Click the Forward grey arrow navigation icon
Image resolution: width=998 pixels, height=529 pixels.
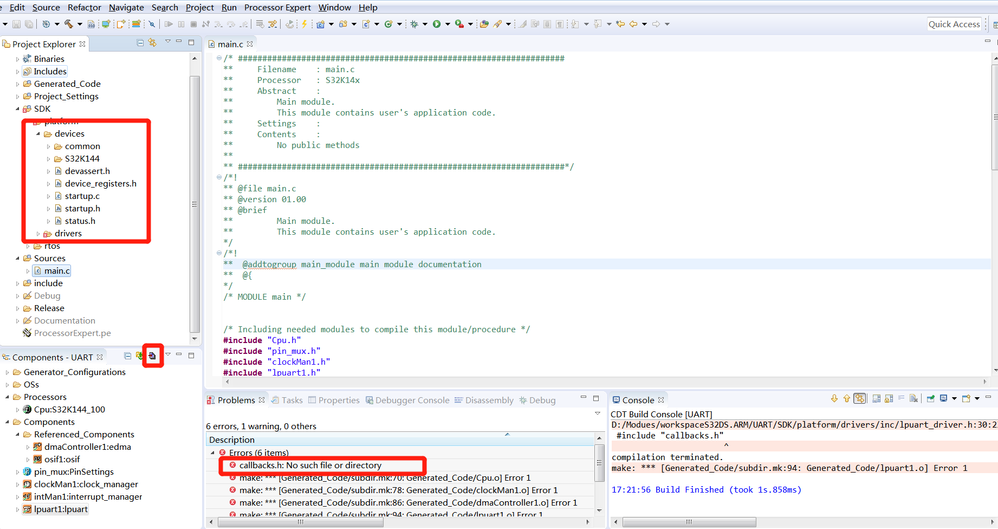[656, 24]
